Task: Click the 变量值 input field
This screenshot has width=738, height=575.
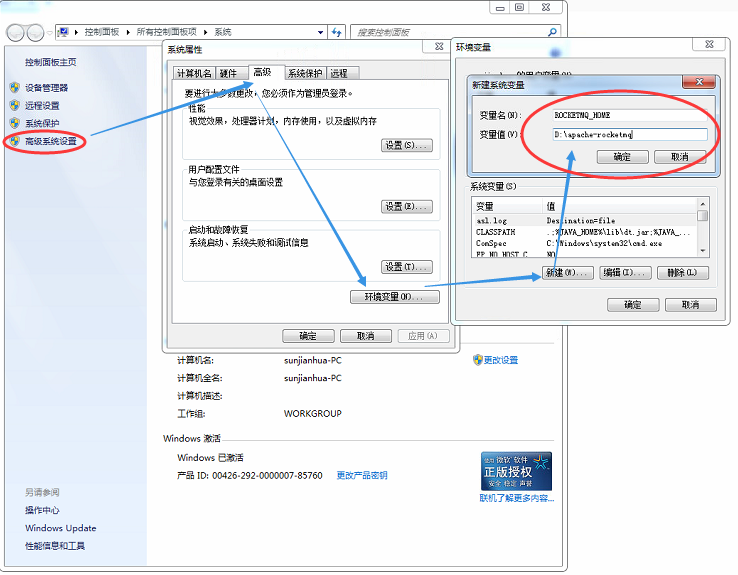Action: point(630,135)
